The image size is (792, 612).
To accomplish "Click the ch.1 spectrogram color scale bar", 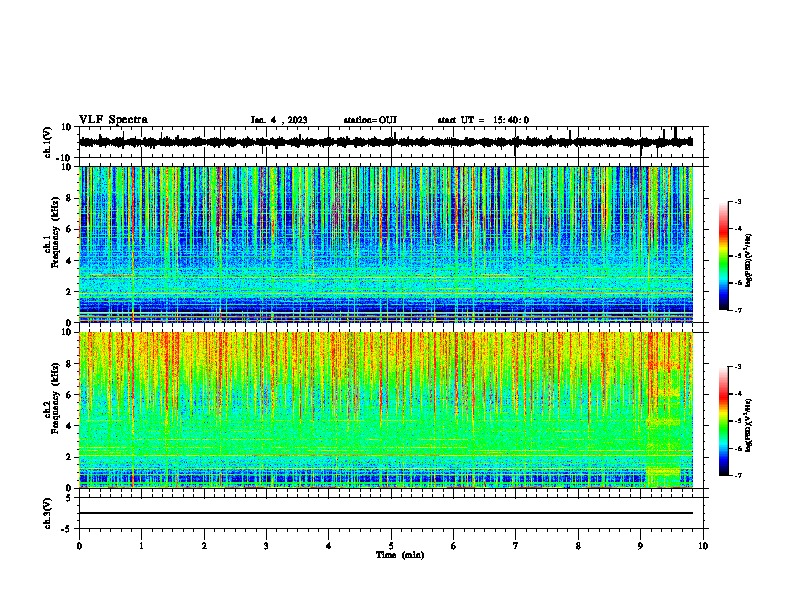I will pyautogui.click(x=723, y=256).
